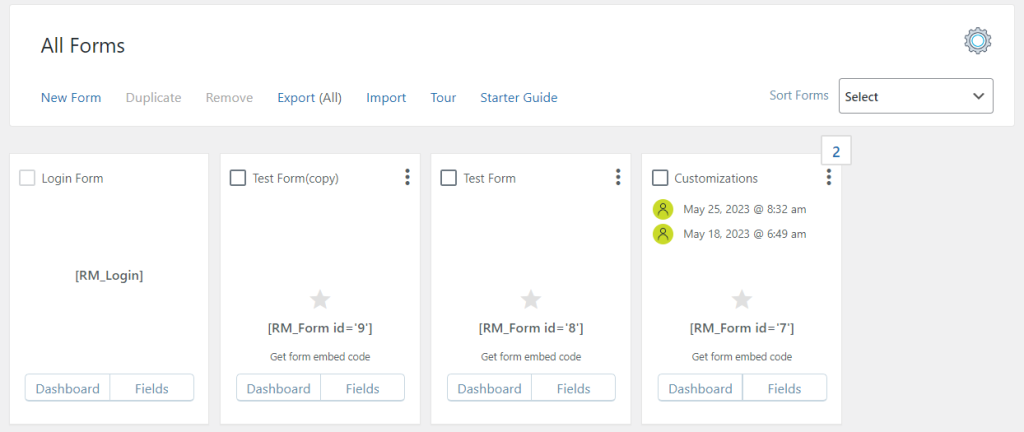Open the settings gear icon
Image resolution: width=1024 pixels, height=432 pixels.
(977, 41)
